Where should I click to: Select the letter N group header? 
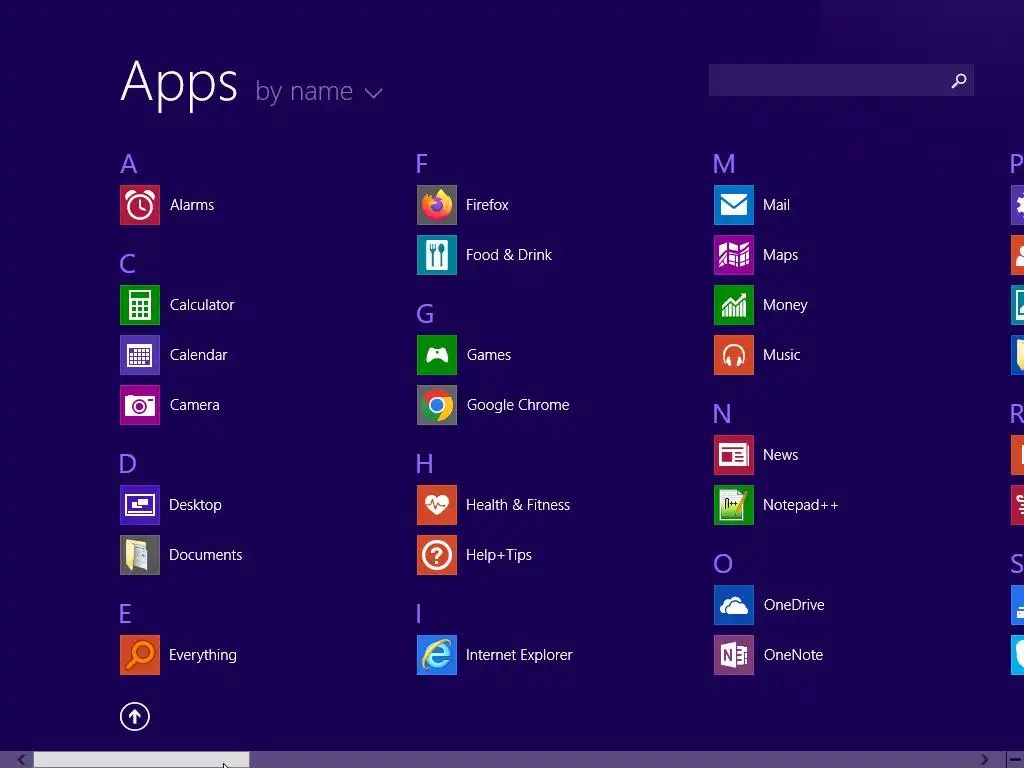[722, 414]
